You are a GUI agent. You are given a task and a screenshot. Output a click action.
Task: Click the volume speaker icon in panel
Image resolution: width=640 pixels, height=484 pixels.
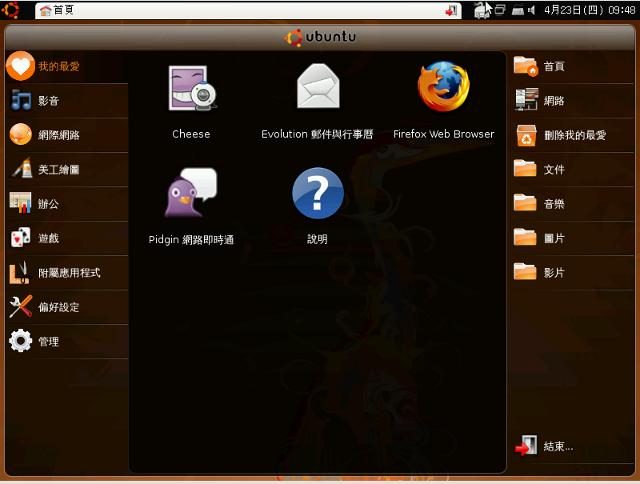pyautogui.click(x=531, y=10)
